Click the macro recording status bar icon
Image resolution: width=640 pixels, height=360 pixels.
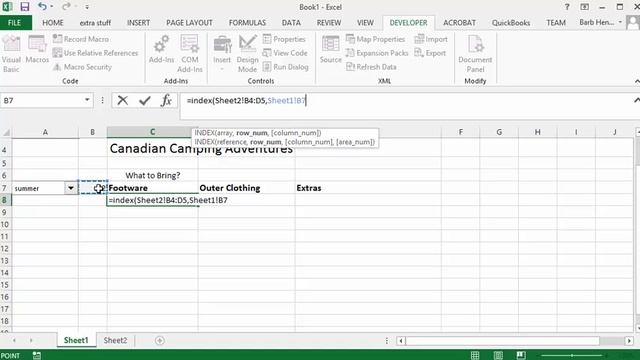tap(37, 356)
